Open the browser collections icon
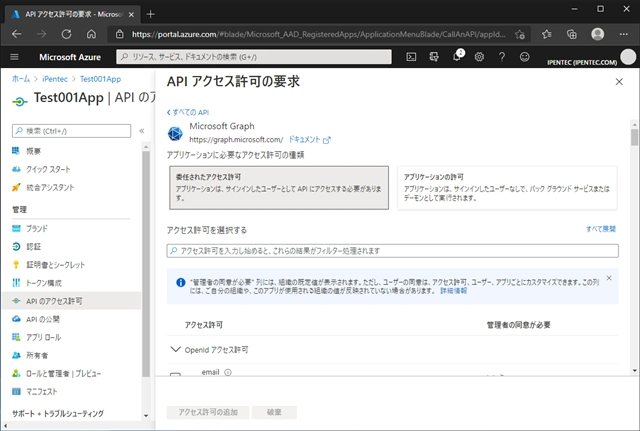The height and width of the screenshot is (431, 640). point(572,34)
